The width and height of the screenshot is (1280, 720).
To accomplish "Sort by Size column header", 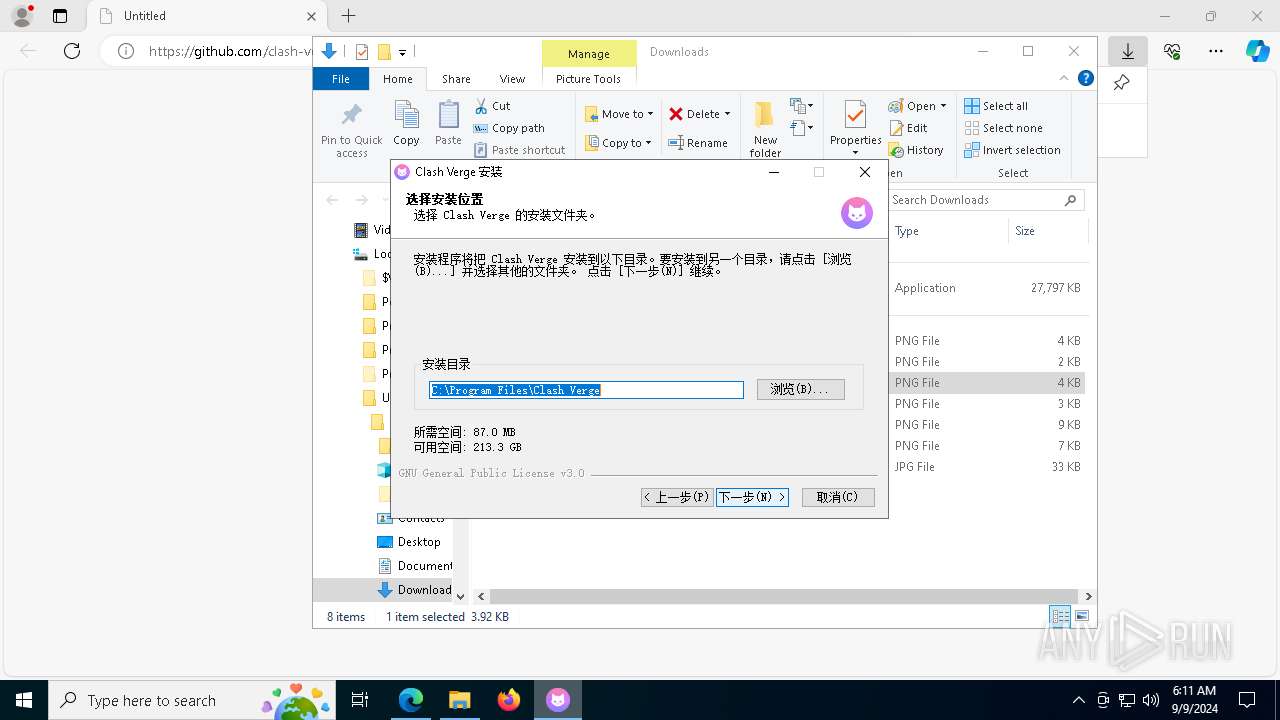I will [x=1025, y=231].
